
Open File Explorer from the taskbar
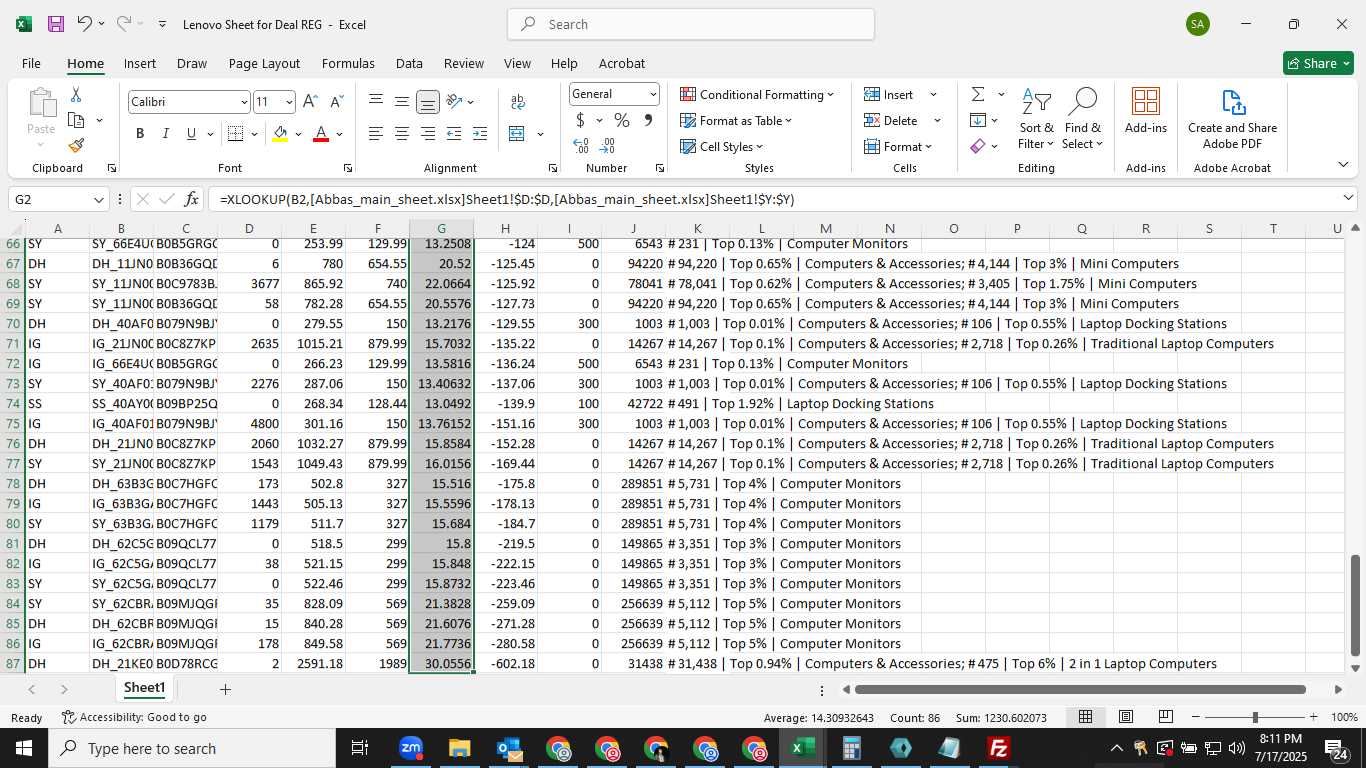(459, 748)
